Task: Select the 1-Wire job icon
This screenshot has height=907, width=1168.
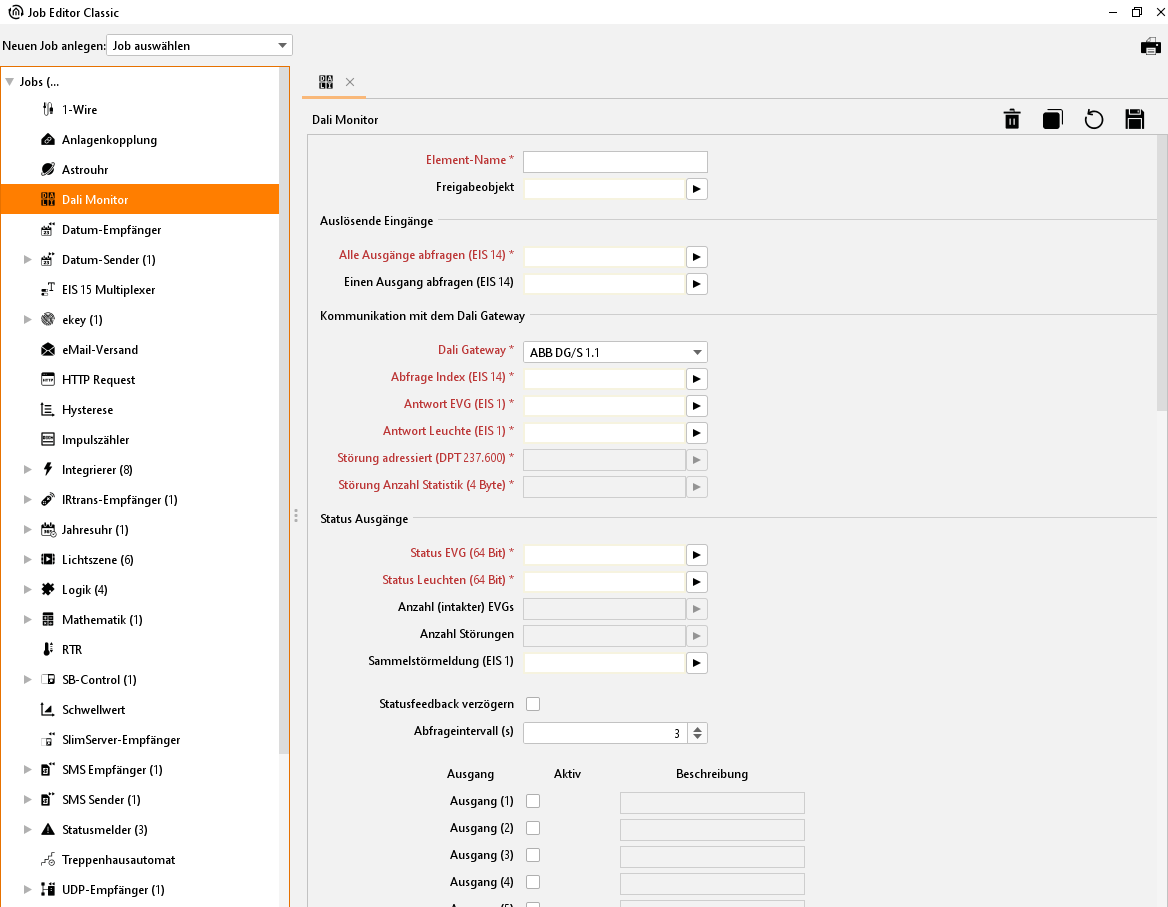Action: [47, 110]
